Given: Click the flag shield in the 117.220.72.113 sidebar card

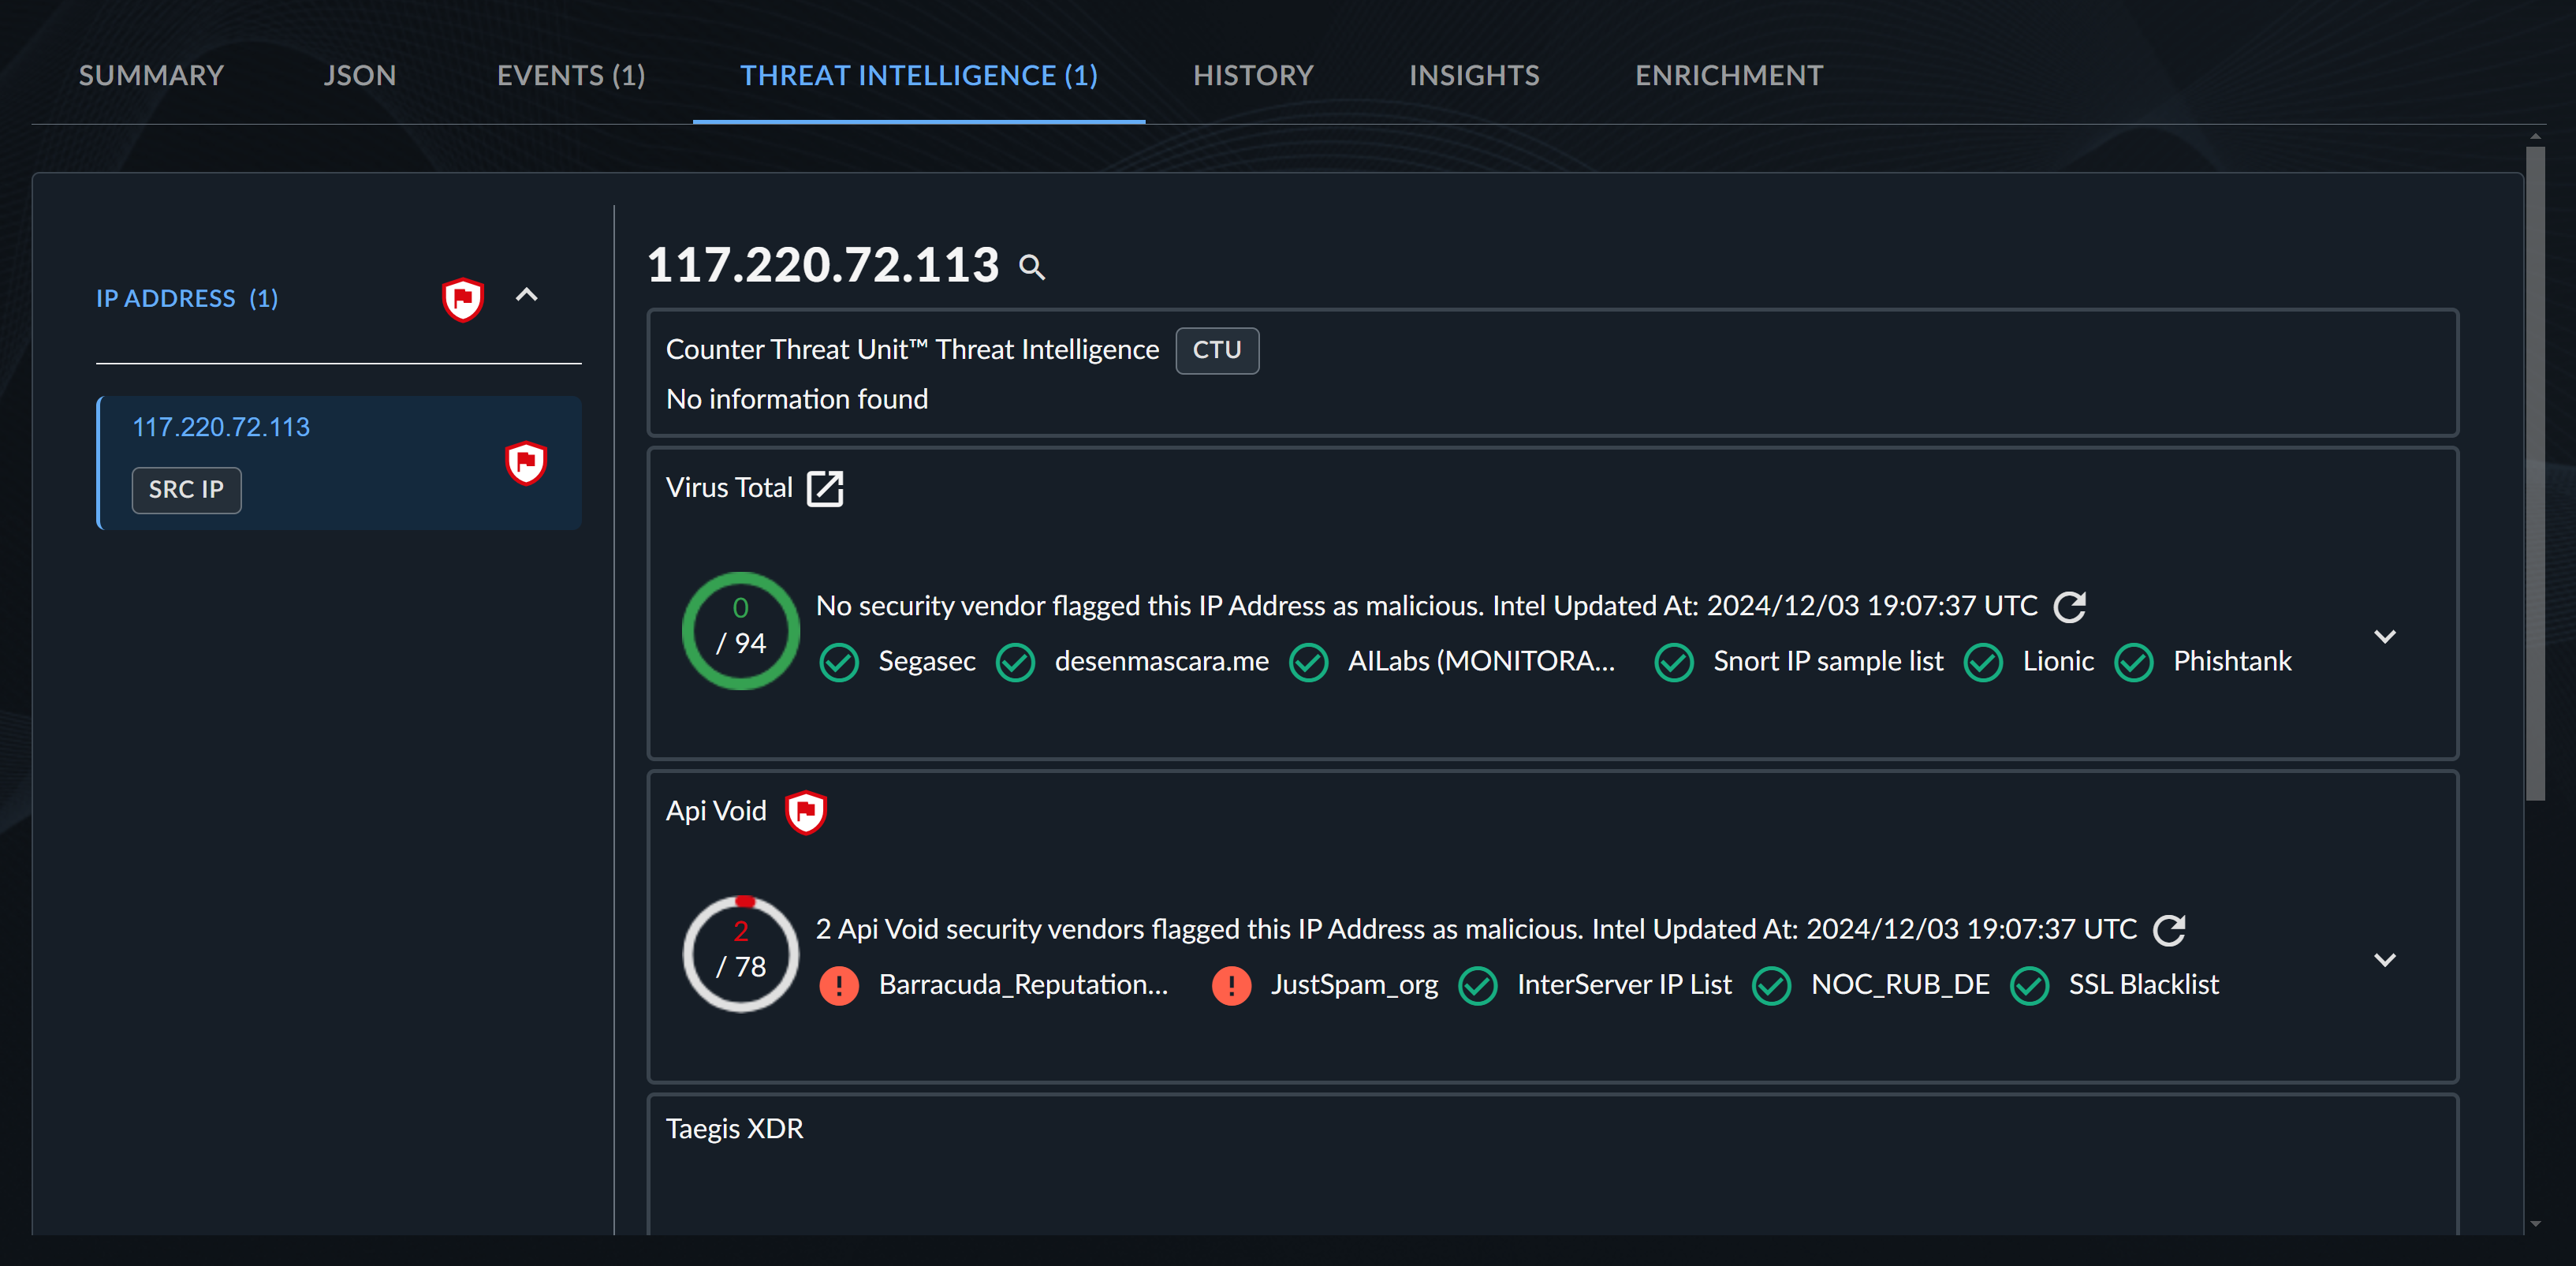Looking at the screenshot, I should pyautogui.click(x=526, y=463).
